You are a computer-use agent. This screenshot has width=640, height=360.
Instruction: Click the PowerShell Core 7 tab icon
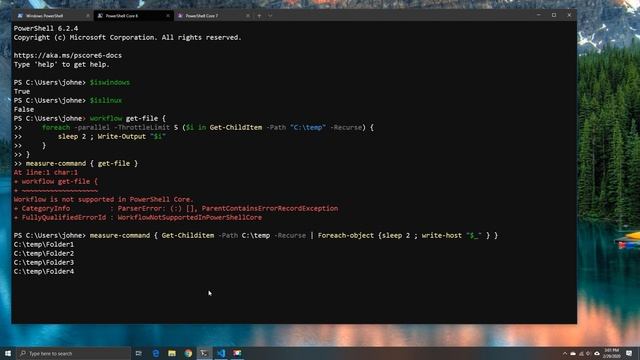[180, 16]
